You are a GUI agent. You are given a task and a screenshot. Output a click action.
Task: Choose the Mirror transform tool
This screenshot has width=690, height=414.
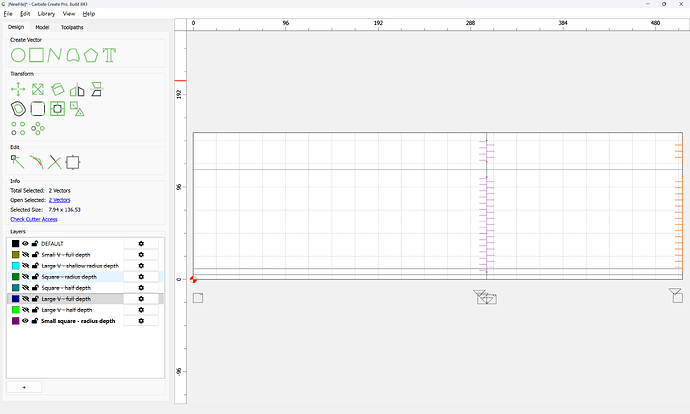pos(77,89)
